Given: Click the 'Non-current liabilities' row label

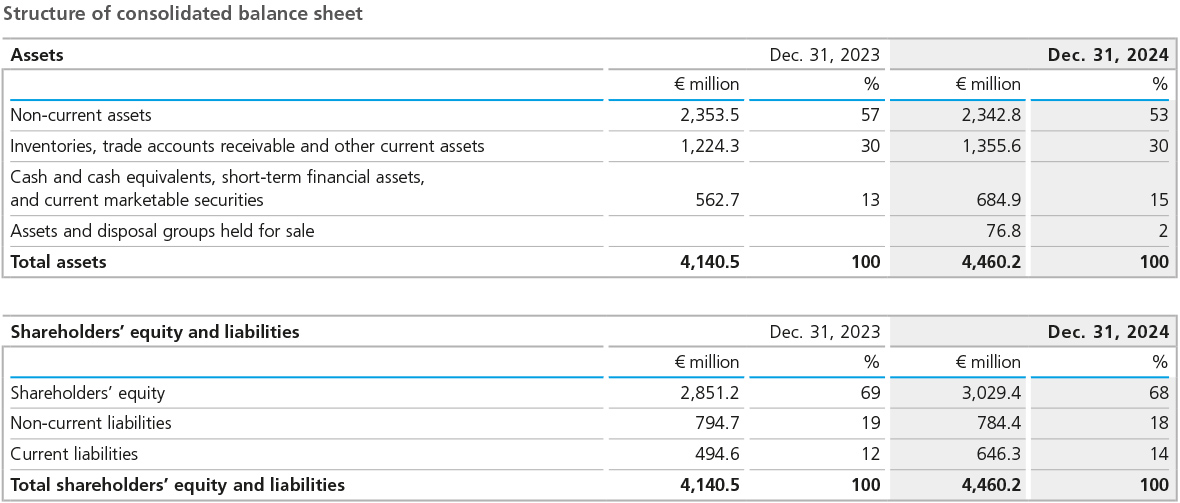Looking at the screenshot, I should point(91,423).
